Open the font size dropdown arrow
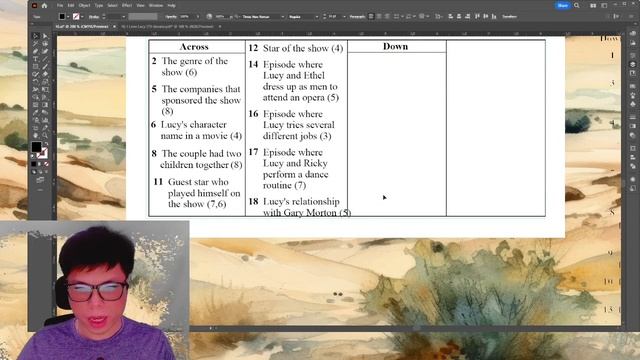Screen dimensions: 640x360 point(344,17)
